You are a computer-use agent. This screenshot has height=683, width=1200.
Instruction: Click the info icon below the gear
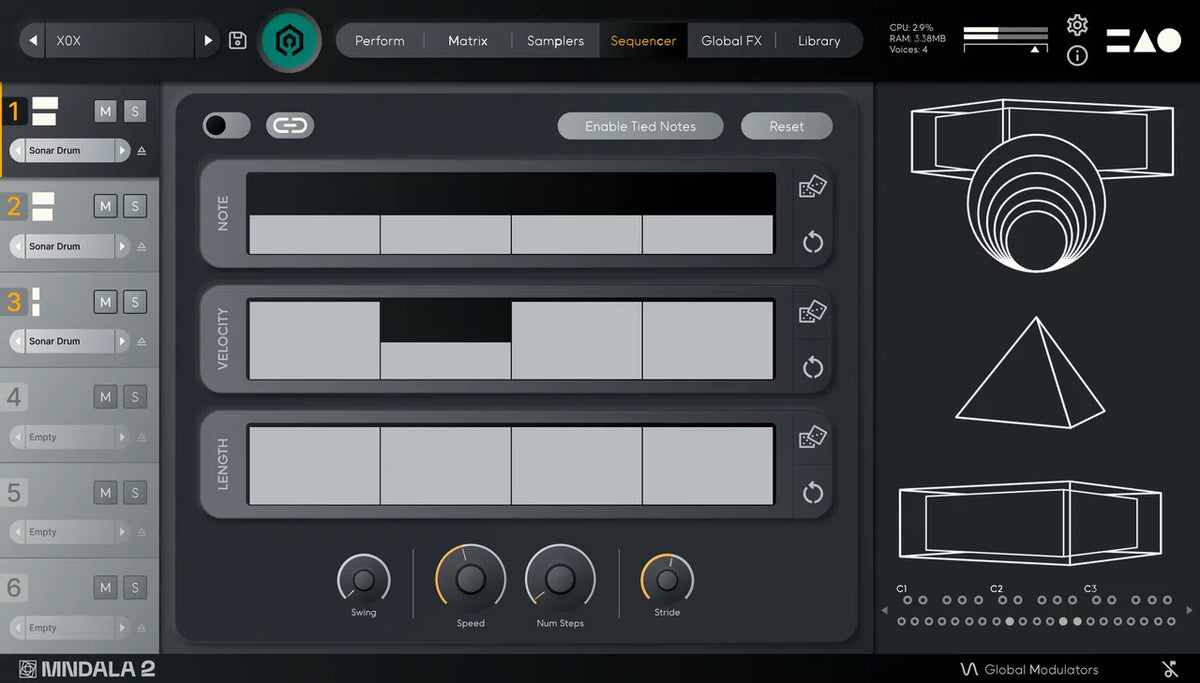[x=1077, y=56]
